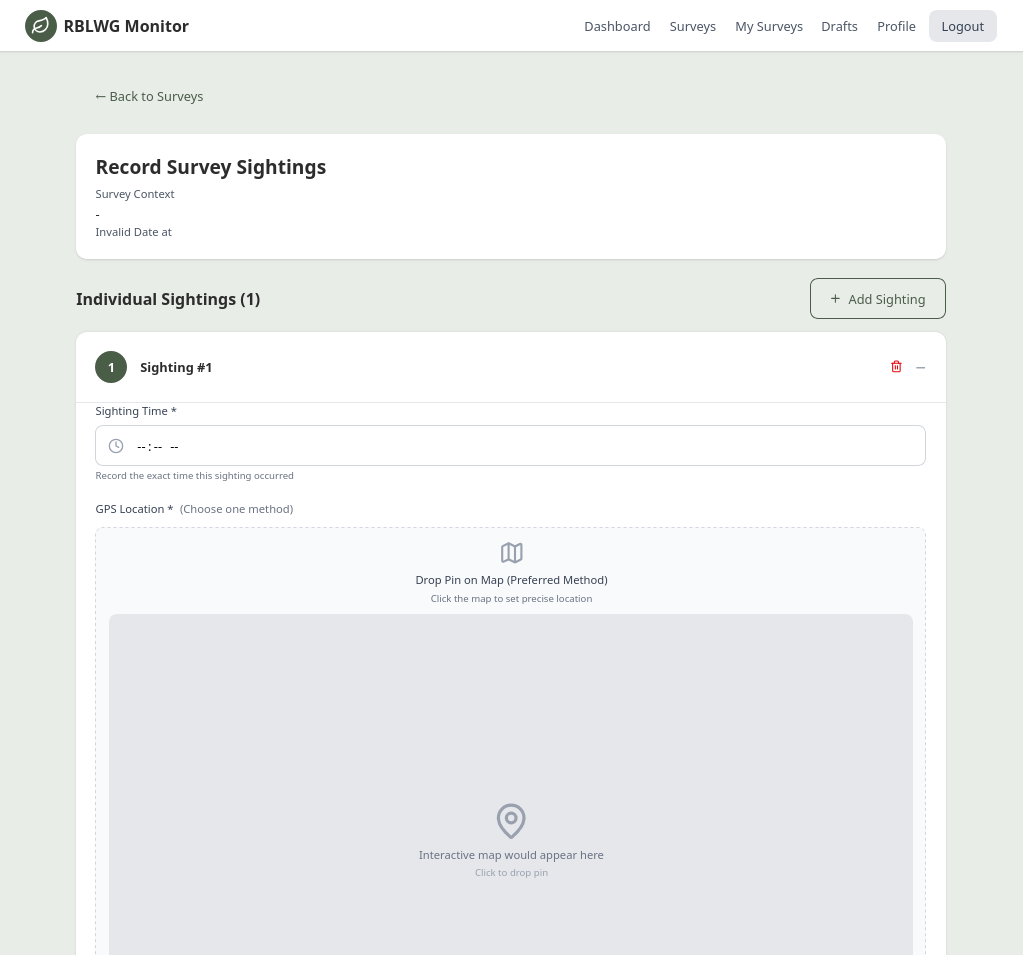Click the interactive map placeholder area
Screen dimensions: 1024x956
tap(511, 784)
